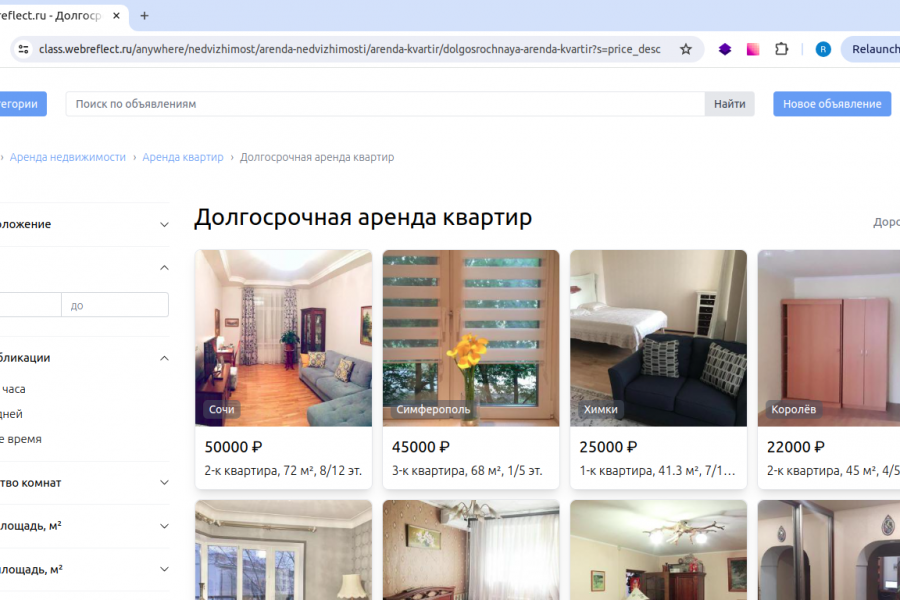Click Долгосрочная аренда квартир breadcrumb text
This screenshot has height=600, width=900.
(x=317, y=157)
